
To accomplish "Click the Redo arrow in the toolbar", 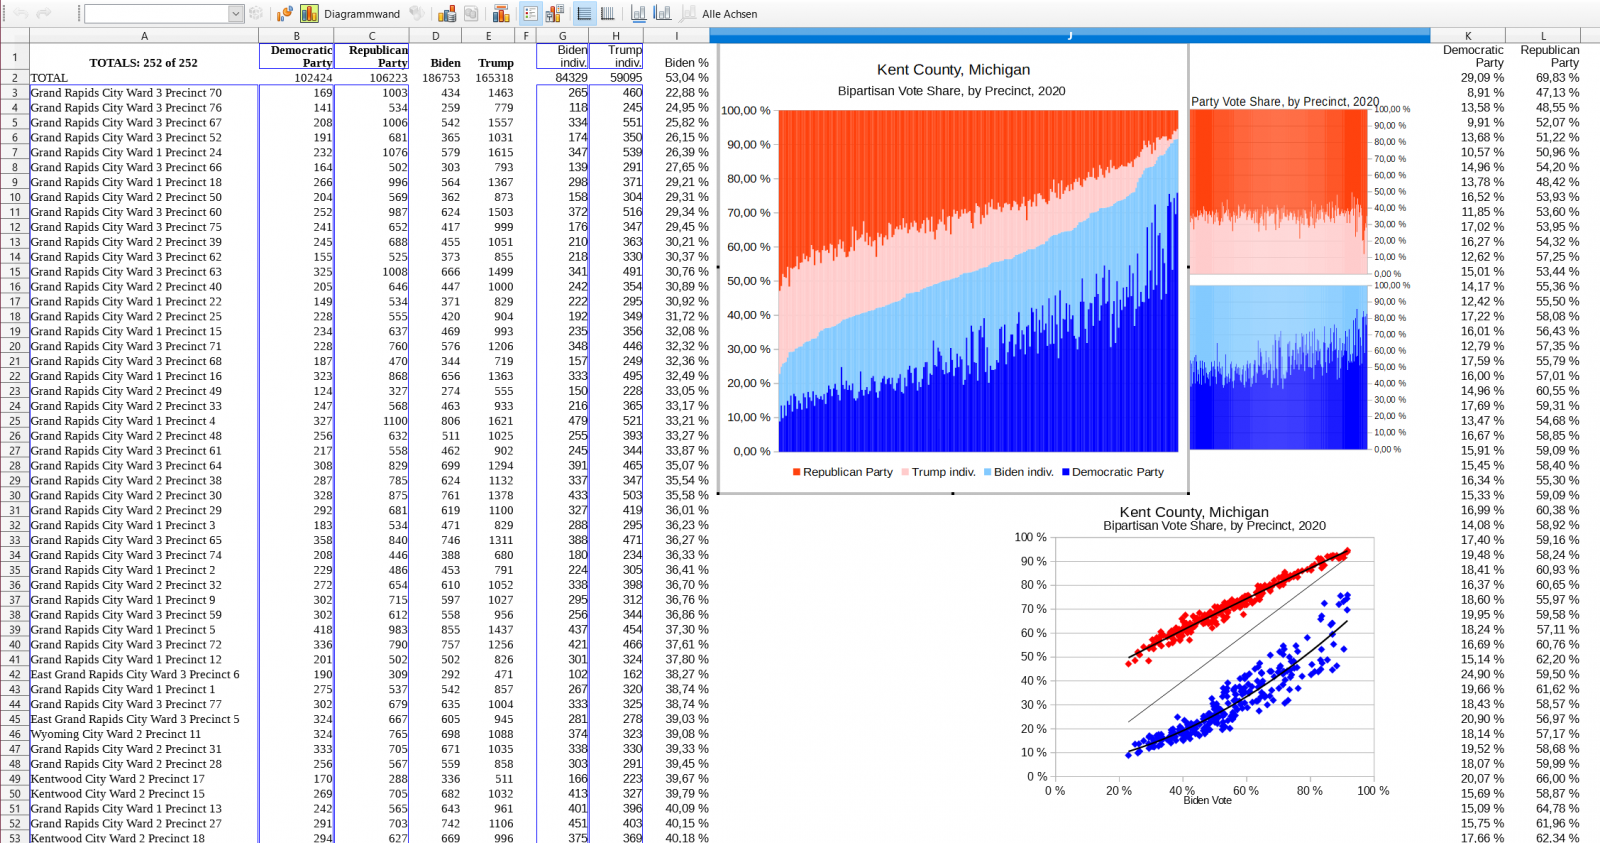I will click(x=43, y=14).
